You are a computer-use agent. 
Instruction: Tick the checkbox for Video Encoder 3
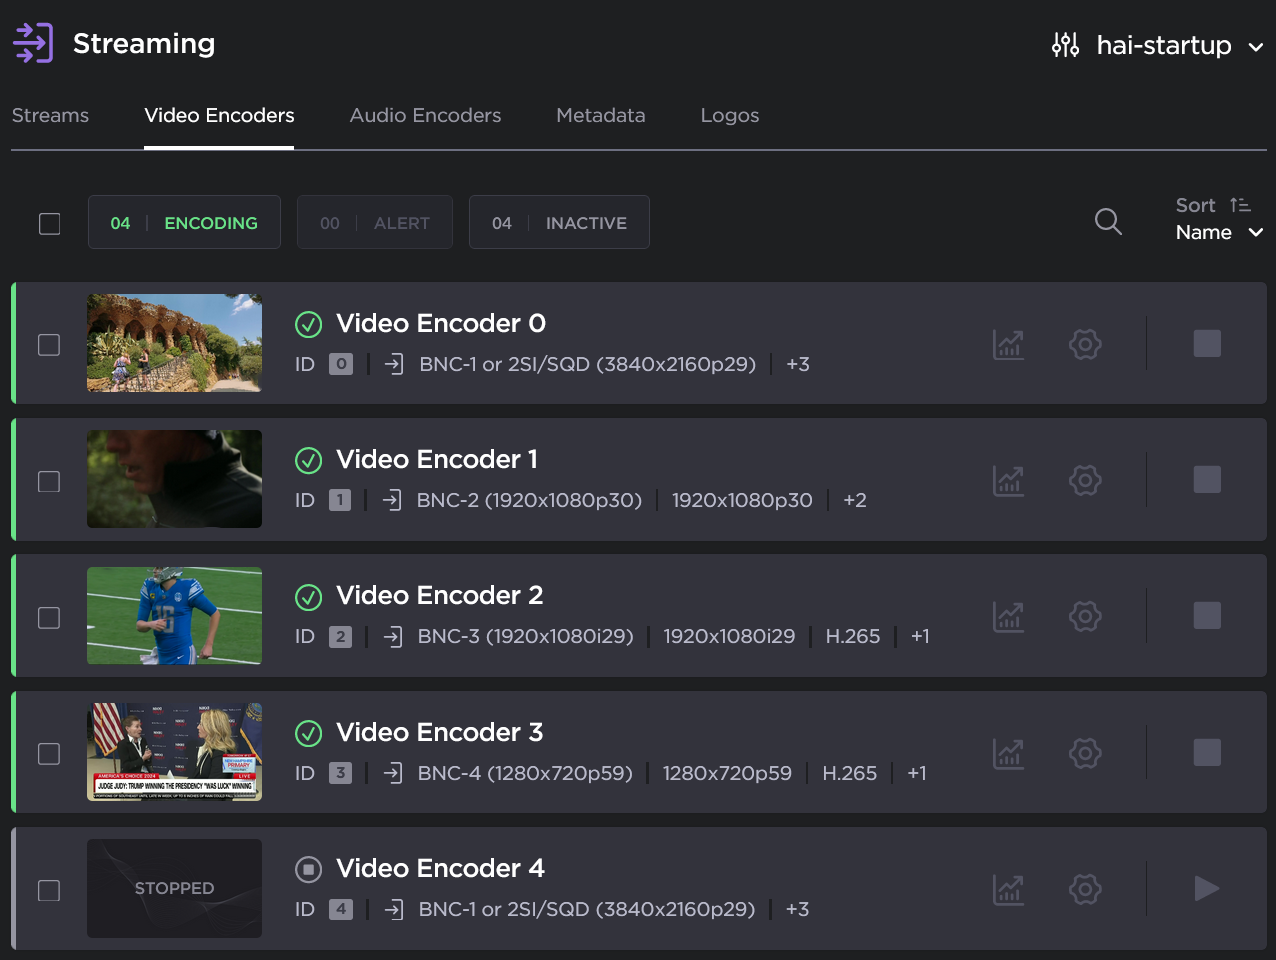pyautogui.click(x=49, y=754)
